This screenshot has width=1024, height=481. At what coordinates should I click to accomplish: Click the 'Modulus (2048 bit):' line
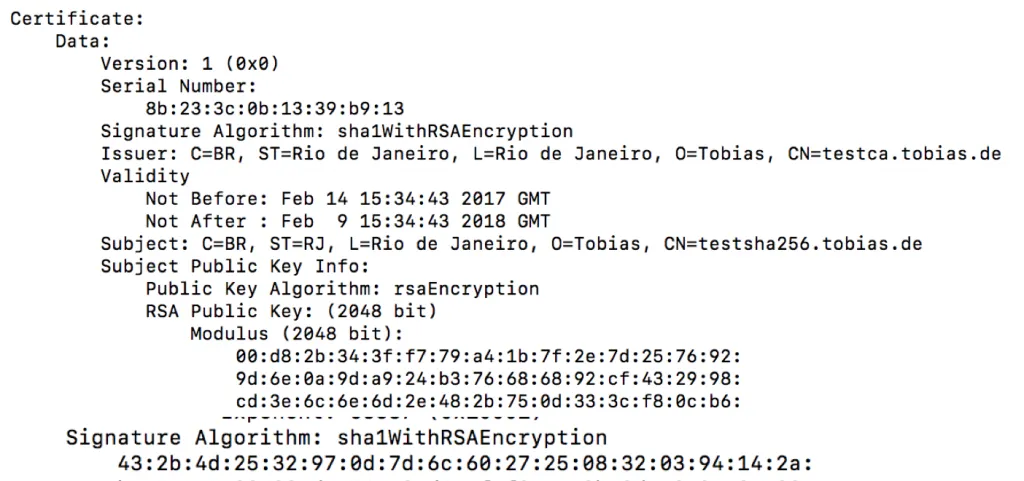[296, 333]
